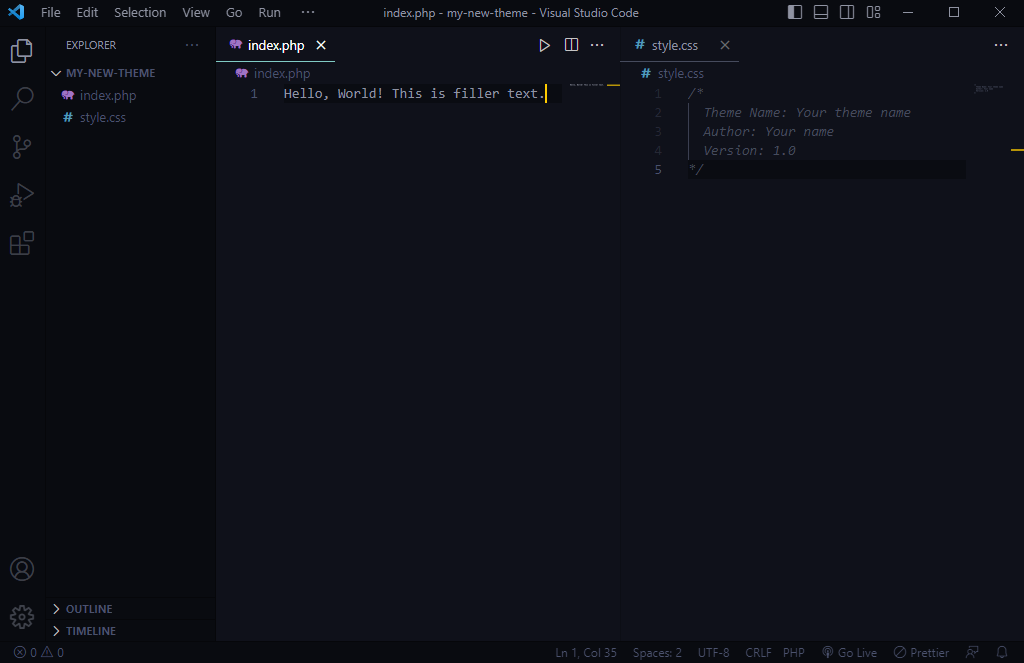Image resolution: width=1024 pixels, height=663 pixels.
Task: Click the Prettier status item
Action: 921,653
